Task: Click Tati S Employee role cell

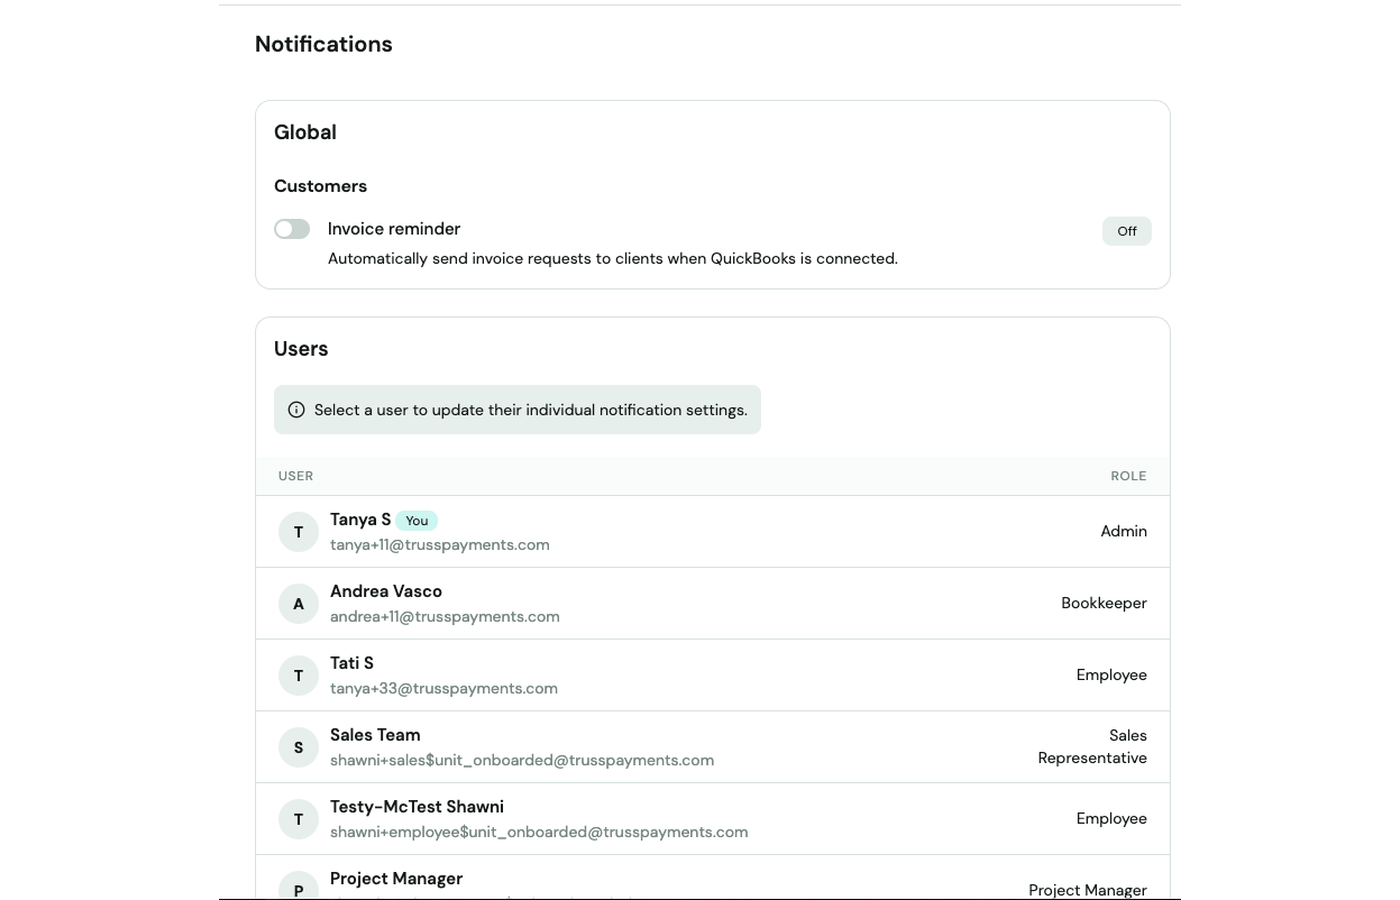Action: click(1111, 675)
